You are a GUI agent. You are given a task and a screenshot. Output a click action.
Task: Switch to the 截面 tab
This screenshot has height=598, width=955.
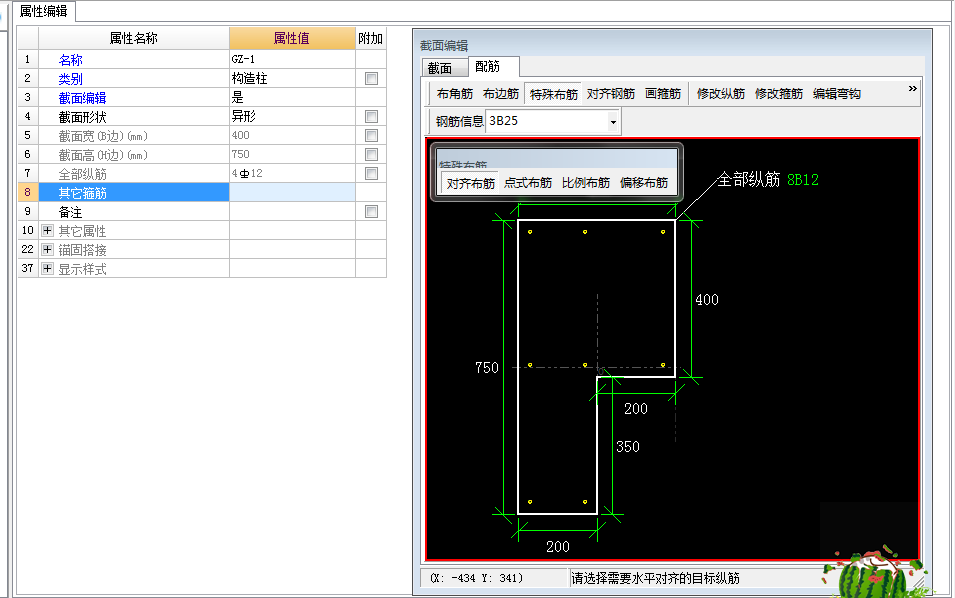pos(441,68)
